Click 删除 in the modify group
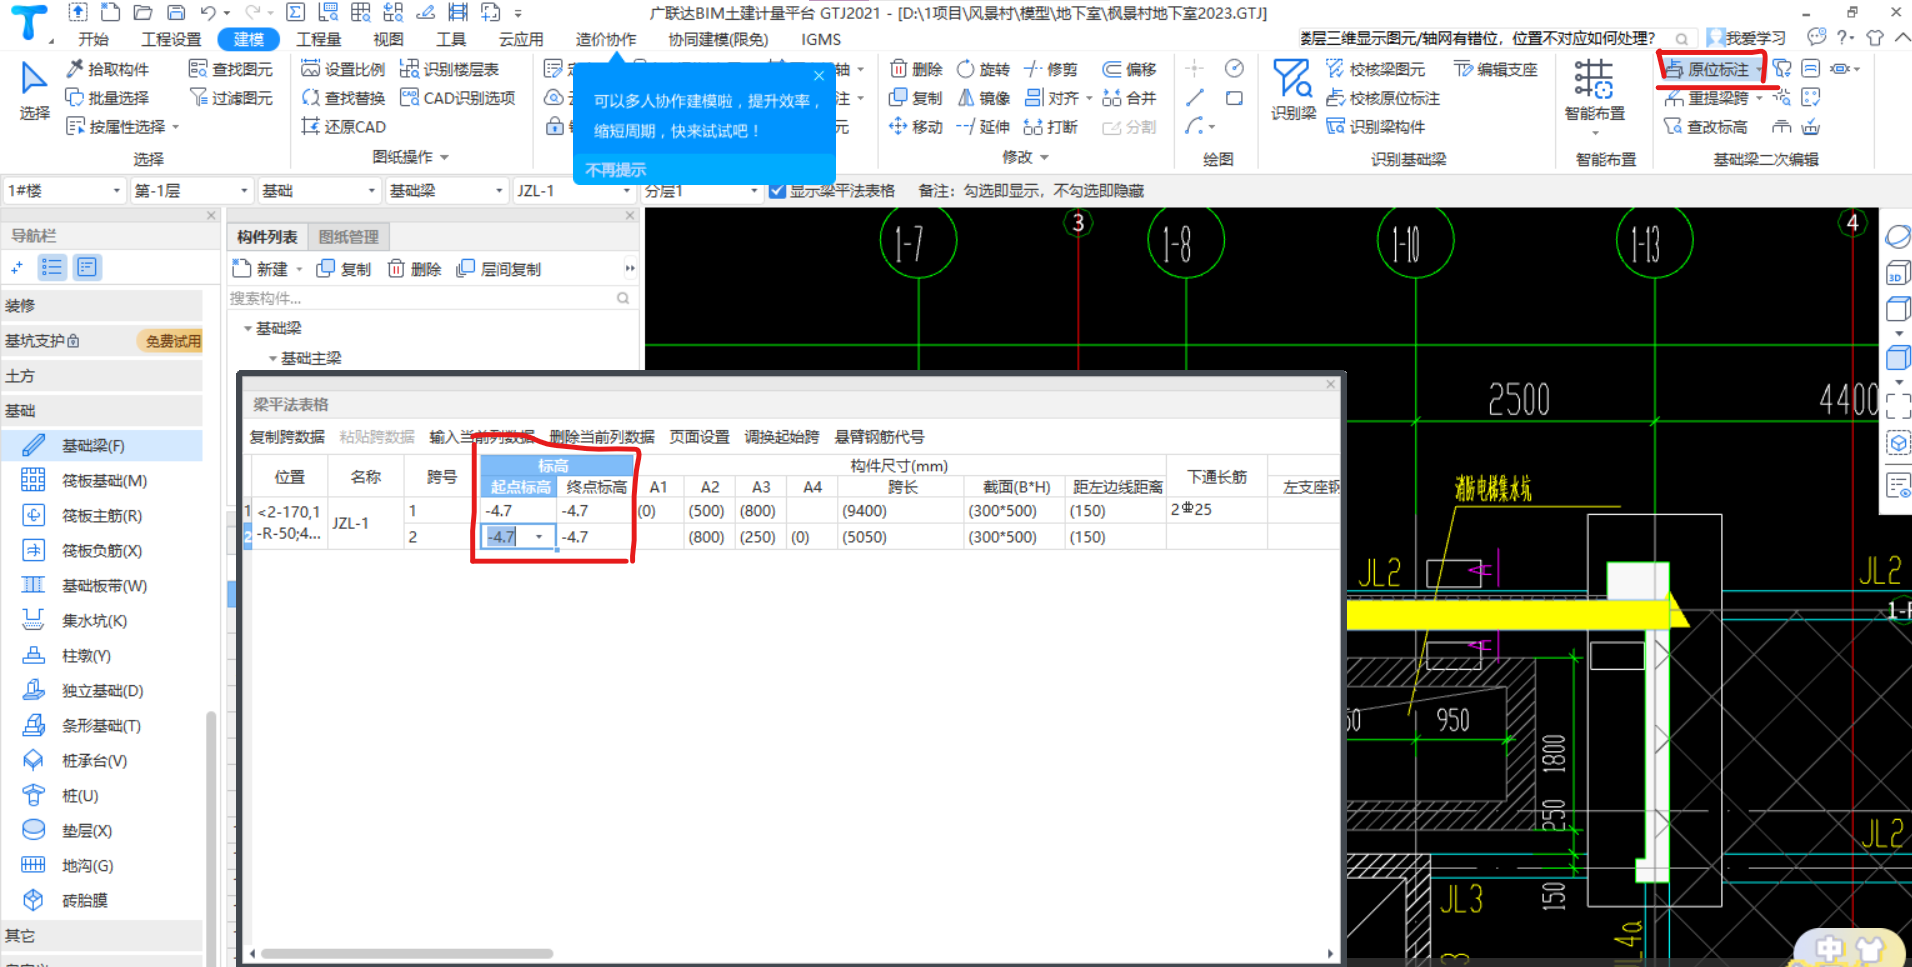Screen dimensions: 1912x967 916,69
